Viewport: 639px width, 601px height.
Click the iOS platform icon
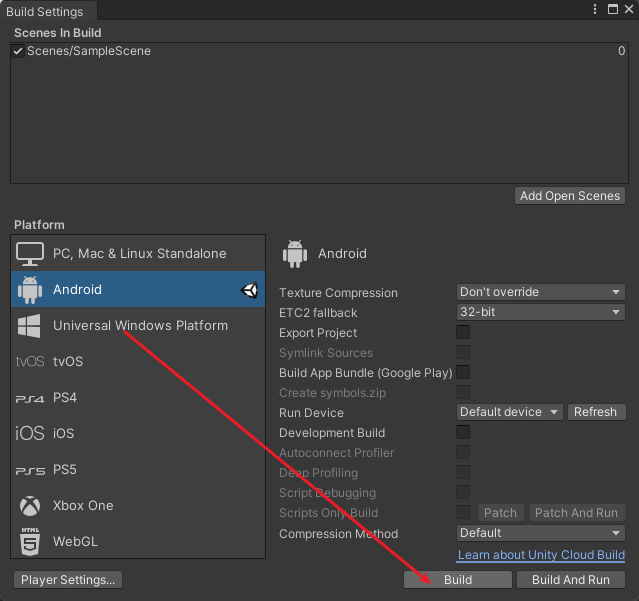[30, 433]
